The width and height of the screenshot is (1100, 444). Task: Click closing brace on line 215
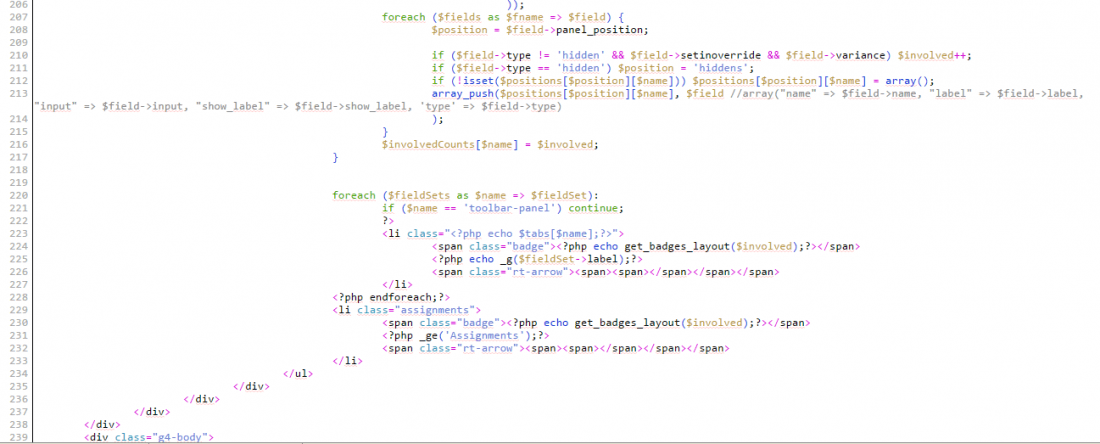[384, 132]
